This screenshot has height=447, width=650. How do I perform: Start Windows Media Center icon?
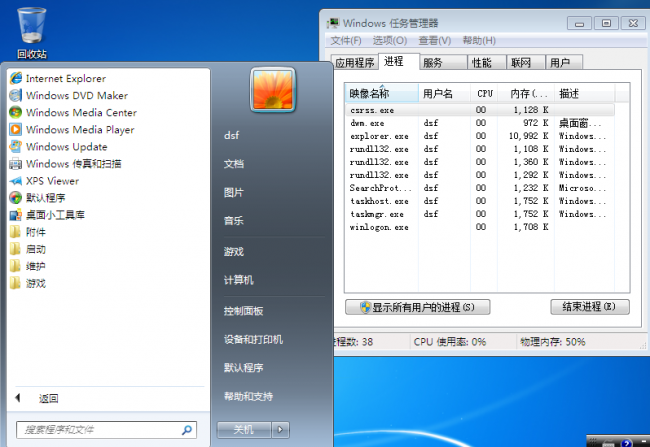click(x=16, y=112)
